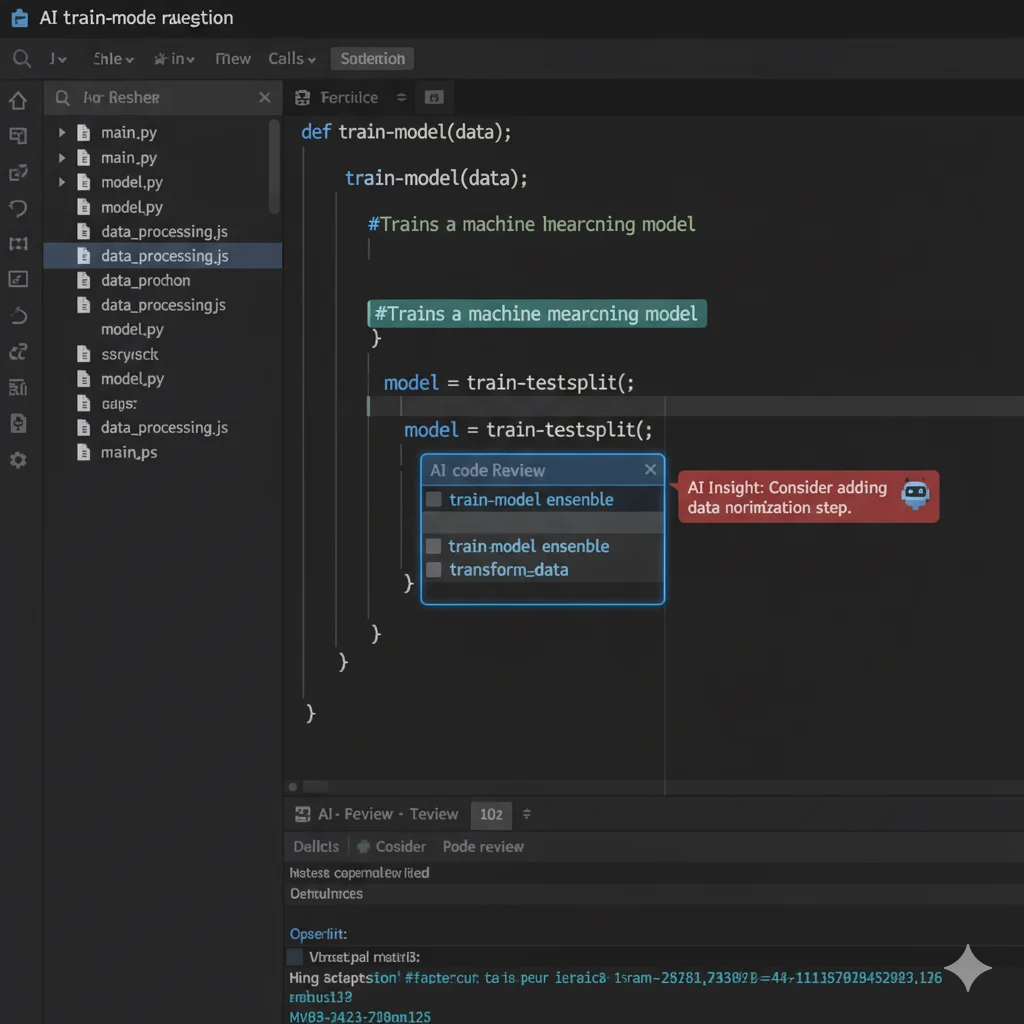
Task: Click the 102 count badge
Action: (x=491, y=814)
